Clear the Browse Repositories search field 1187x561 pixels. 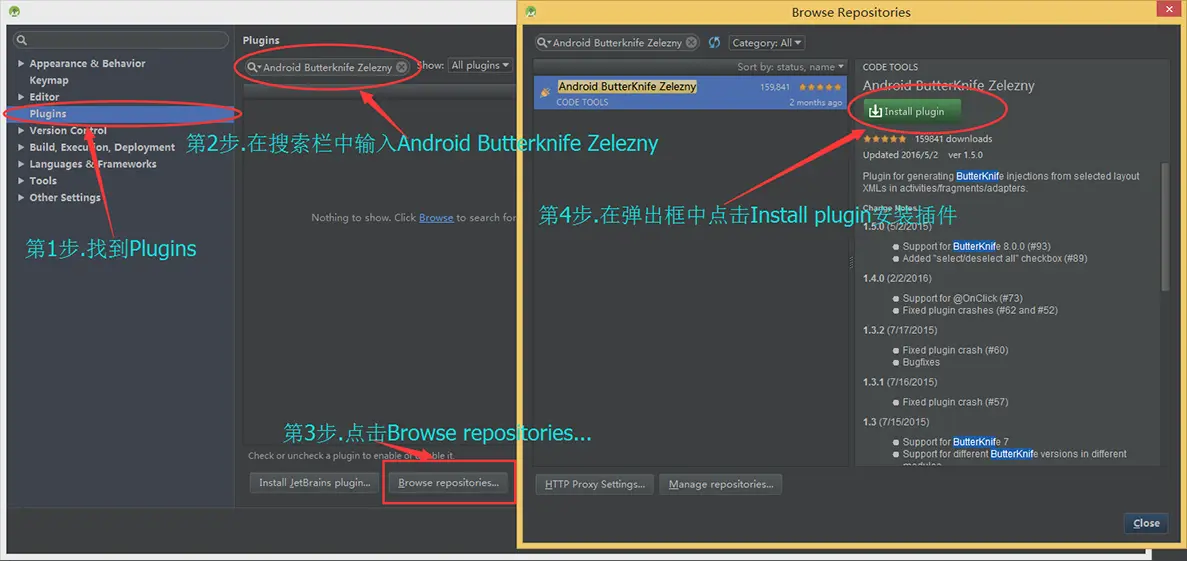tap(690, 43)
